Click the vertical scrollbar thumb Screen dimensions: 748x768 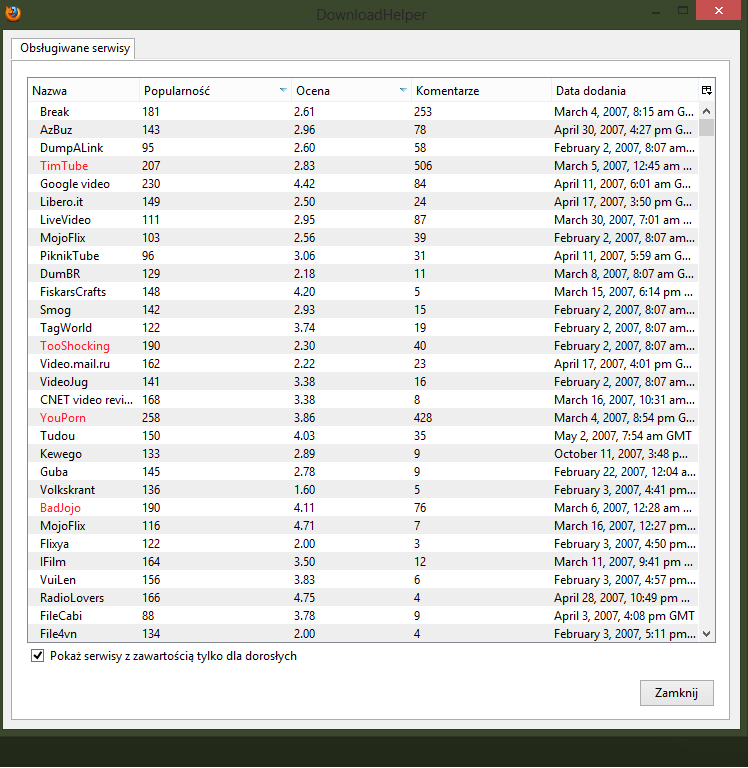706,127
